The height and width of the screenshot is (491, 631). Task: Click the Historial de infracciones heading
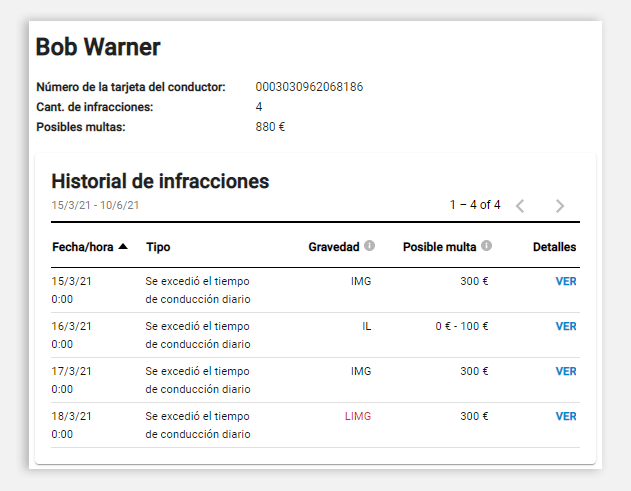click(160, 181)
